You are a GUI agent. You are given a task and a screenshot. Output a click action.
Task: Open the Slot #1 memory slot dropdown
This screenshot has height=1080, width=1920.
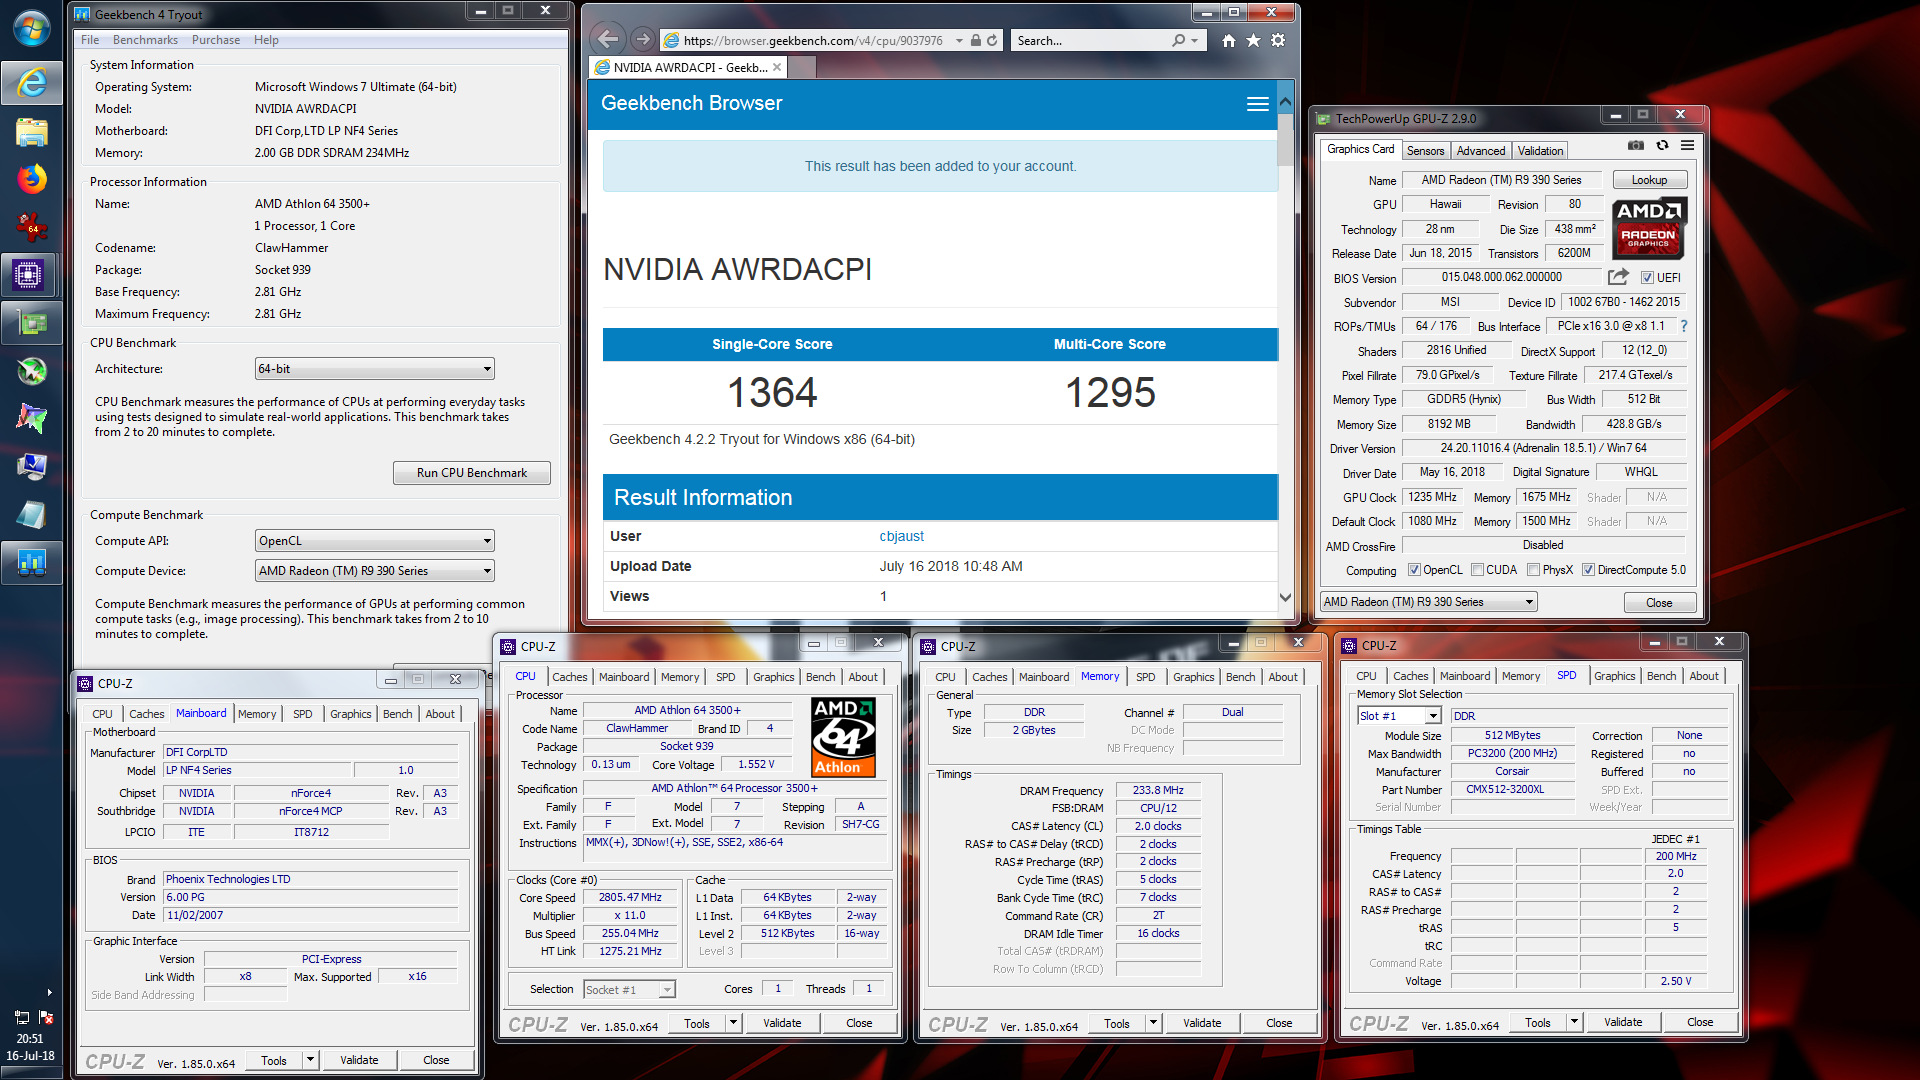[x=1398, y=716]
